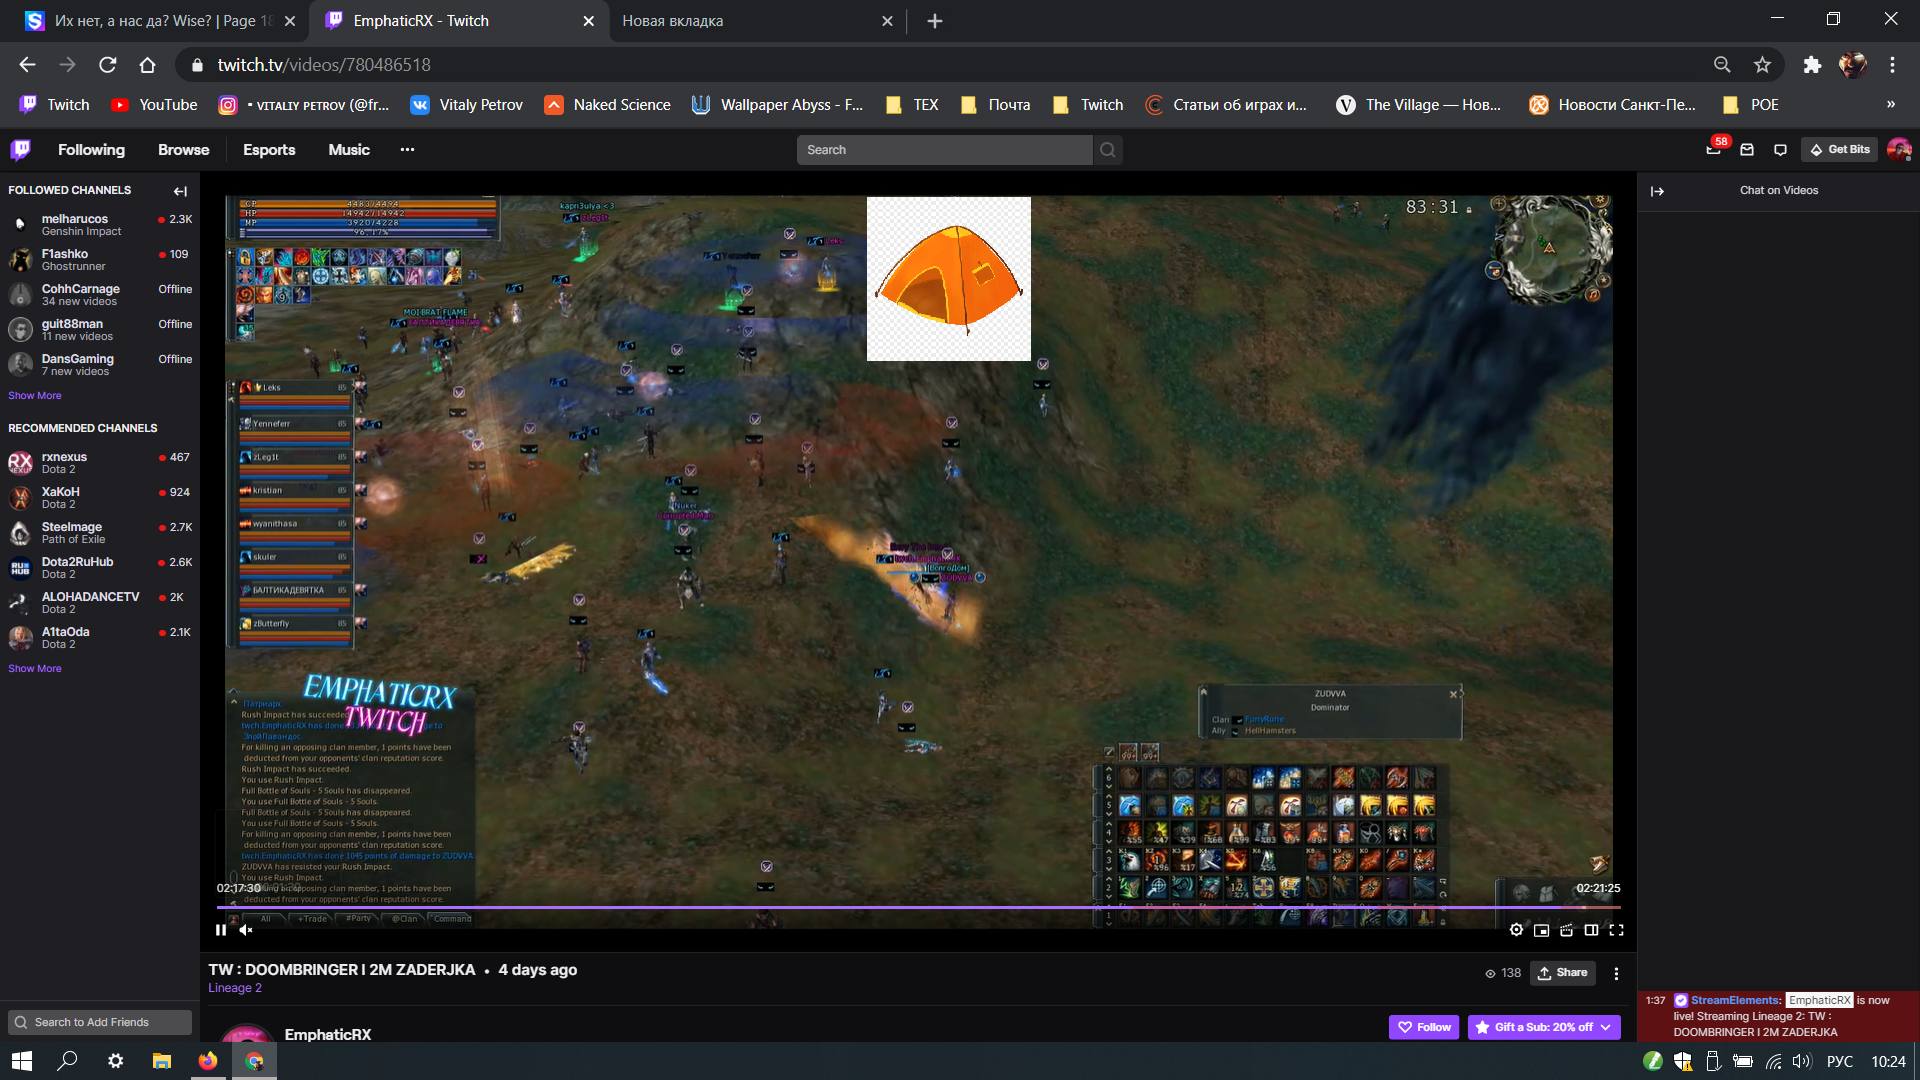This screenshot has height=1080, width=1920.
Task: Create a clip with clapperboard icon
Action: tap(1566, 930)
